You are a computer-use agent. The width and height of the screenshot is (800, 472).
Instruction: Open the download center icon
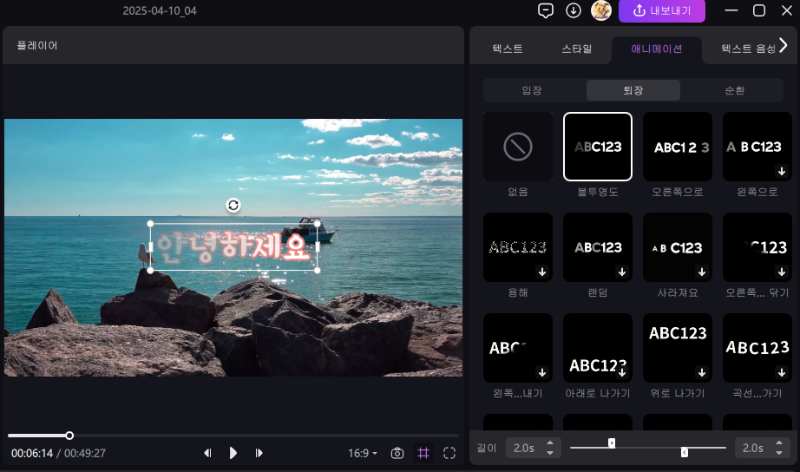click(573, 11)
